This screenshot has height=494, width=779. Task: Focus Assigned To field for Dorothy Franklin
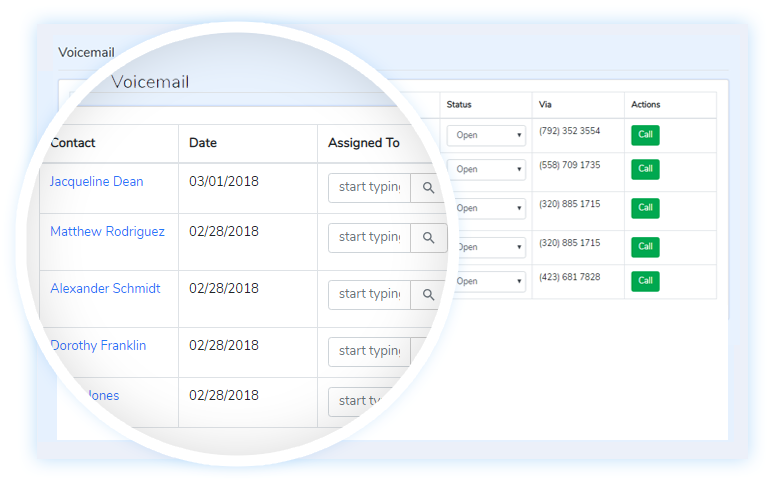(370, 352)
